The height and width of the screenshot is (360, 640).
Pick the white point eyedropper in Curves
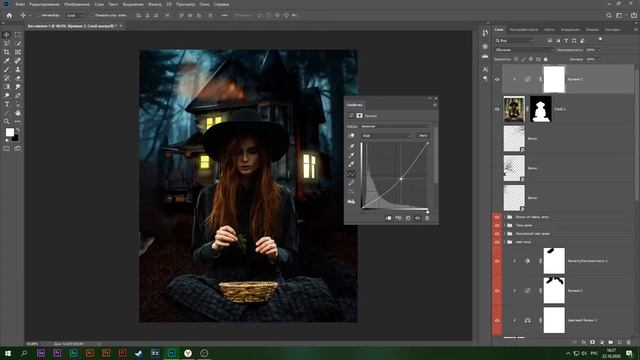pos(351,164)
